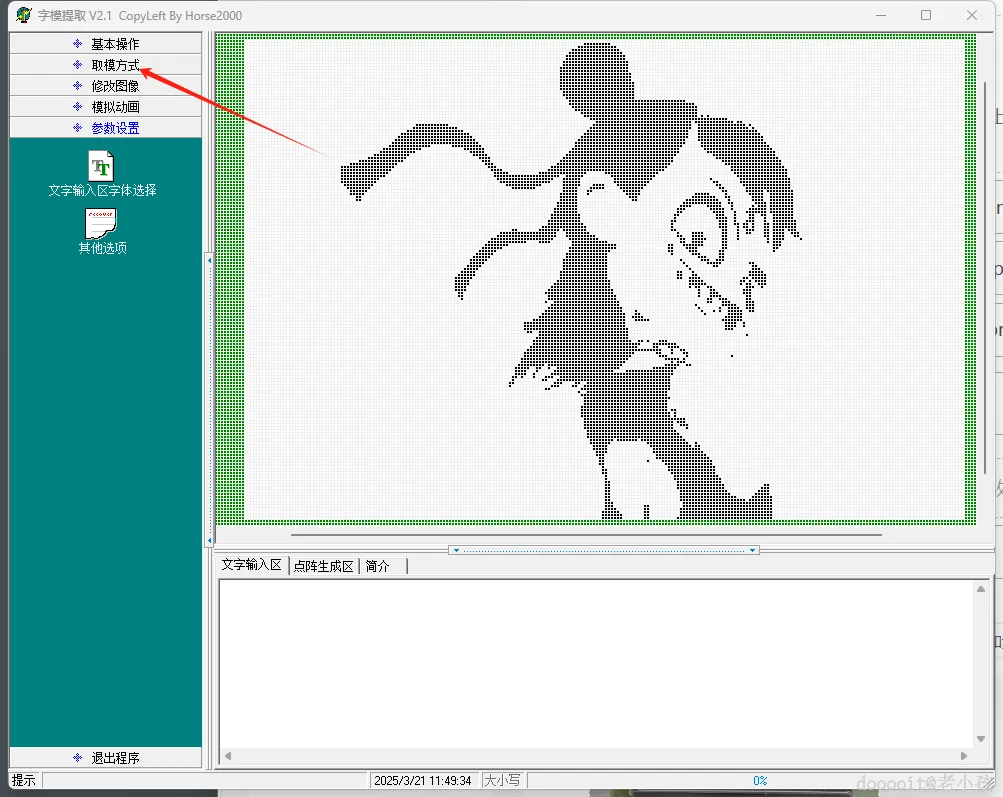
Task: Click the horizontal splitter left arrow
Action: click(x=456, y=550)
